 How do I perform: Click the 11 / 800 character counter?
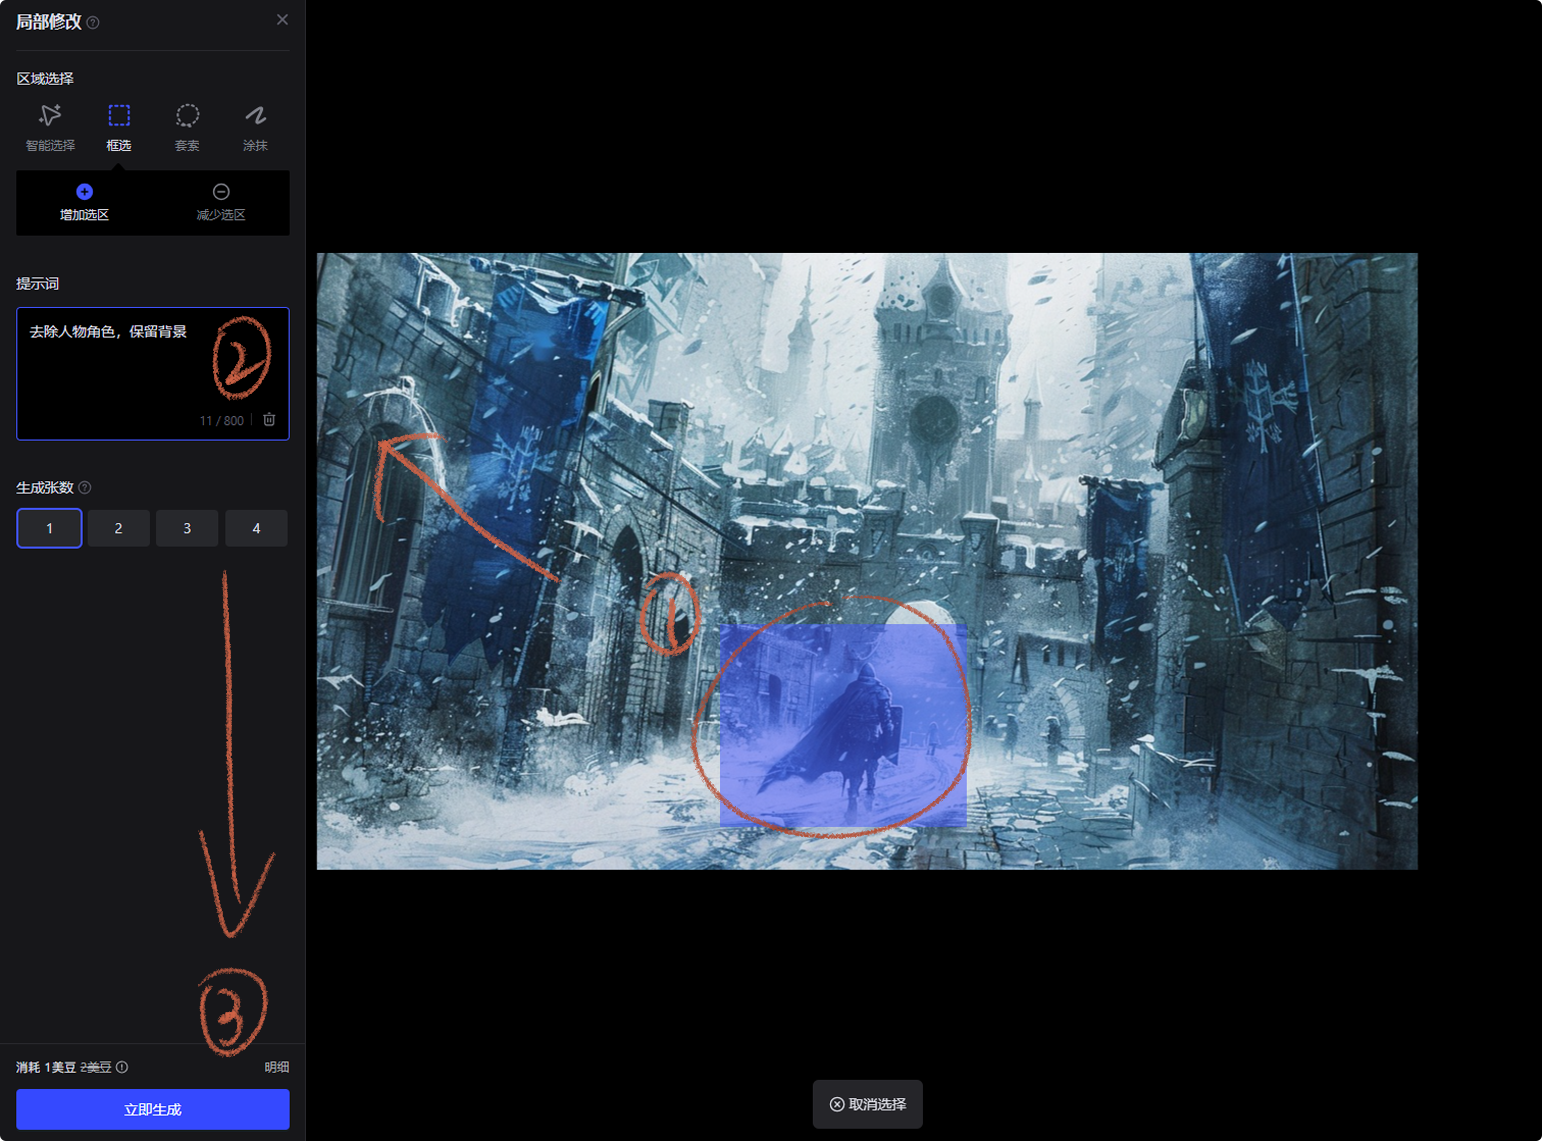(222, 421)
